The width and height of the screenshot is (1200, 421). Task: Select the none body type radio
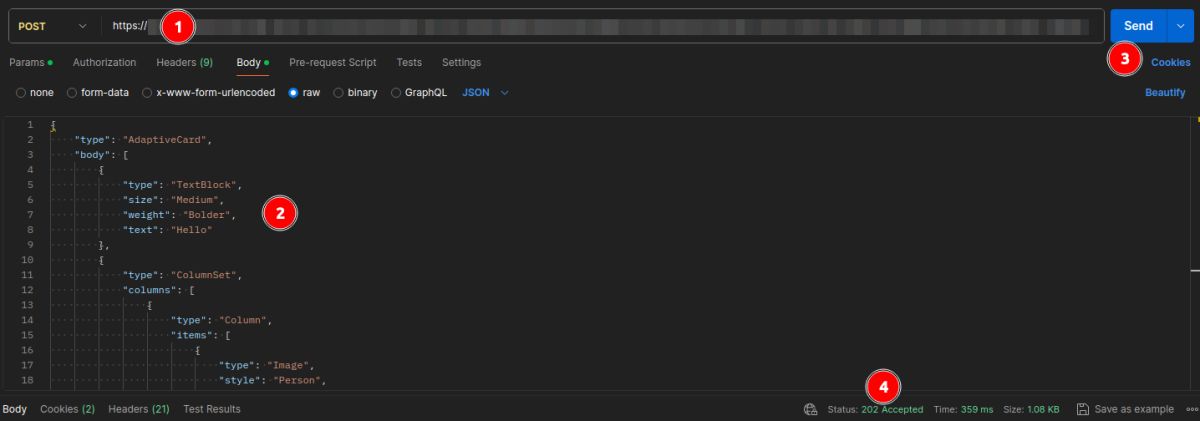(21, 92)
